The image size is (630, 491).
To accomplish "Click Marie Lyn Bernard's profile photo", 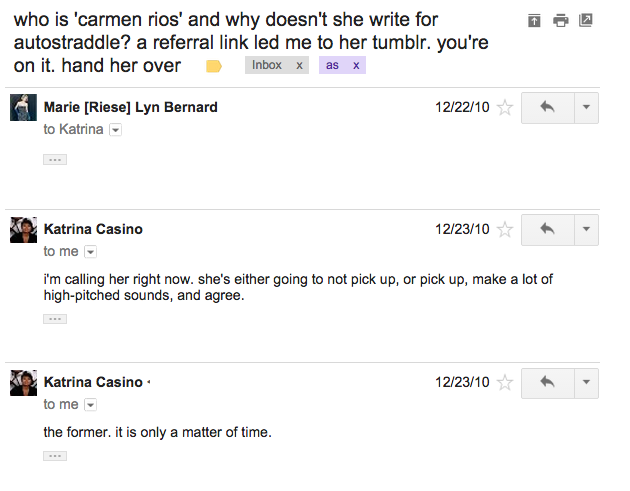I will point(23,108).
